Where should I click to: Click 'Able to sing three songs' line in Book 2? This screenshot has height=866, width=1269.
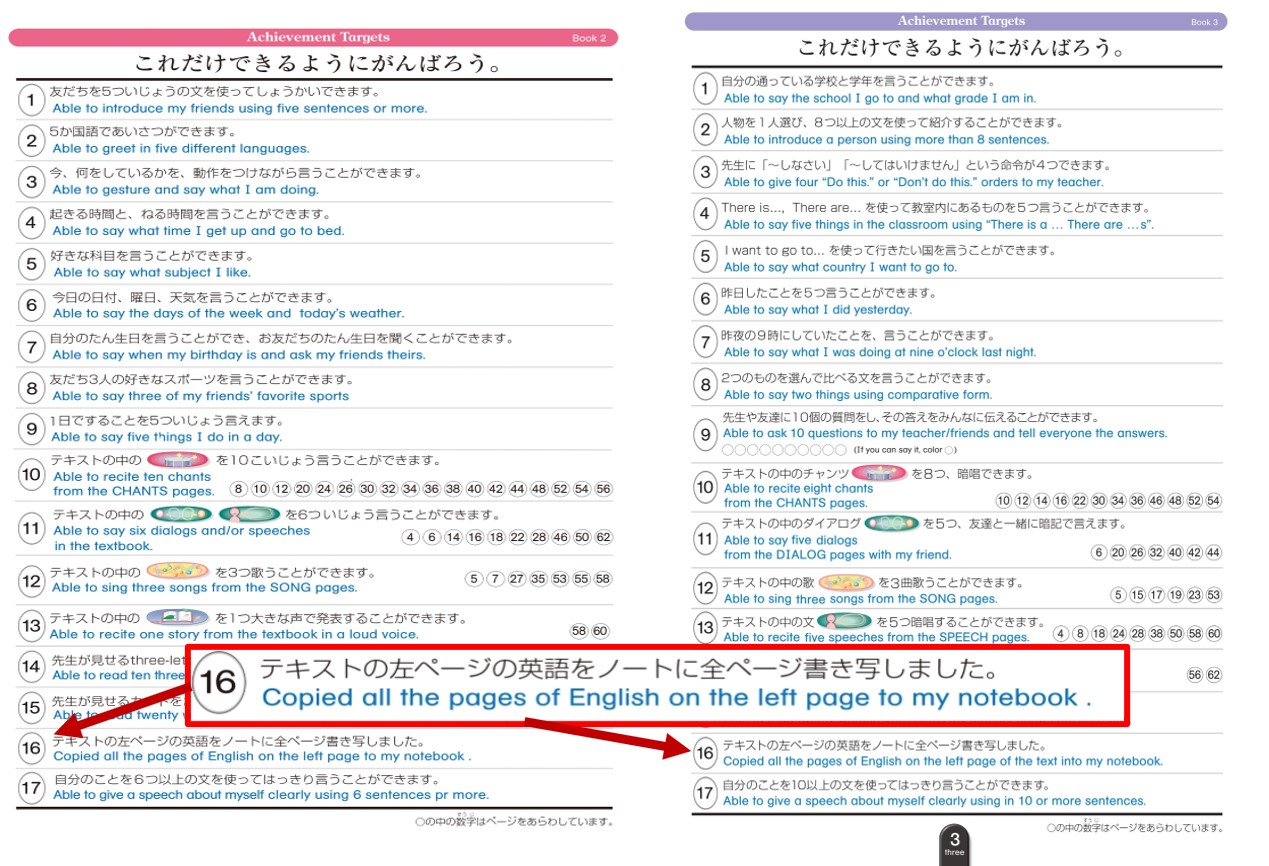click(x=201, y=588)
